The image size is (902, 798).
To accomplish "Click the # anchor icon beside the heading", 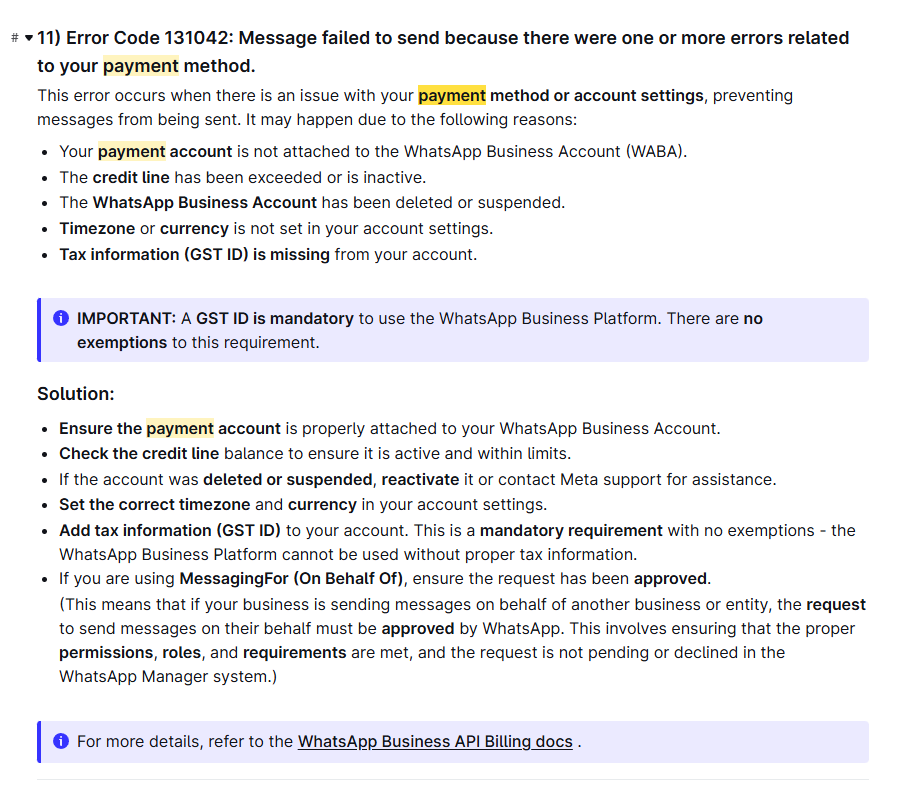I will pos(15,38).
